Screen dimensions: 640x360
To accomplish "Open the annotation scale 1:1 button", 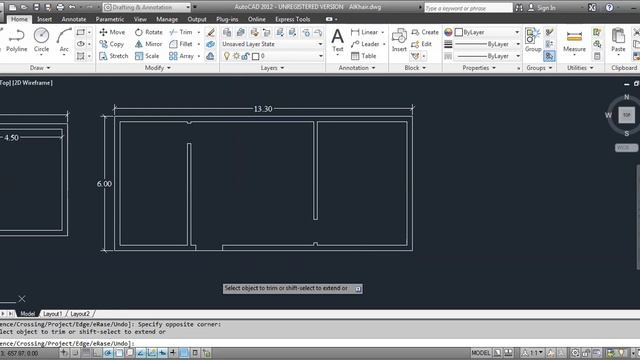I will tap(533, 353).
